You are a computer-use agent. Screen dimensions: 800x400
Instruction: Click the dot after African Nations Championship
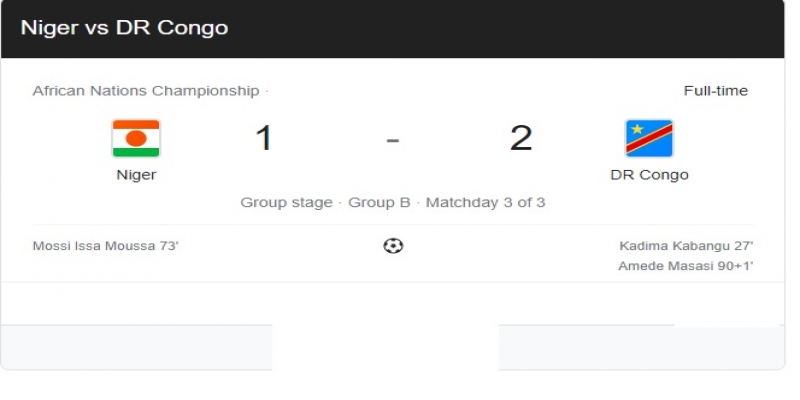(x=266, y=91)
